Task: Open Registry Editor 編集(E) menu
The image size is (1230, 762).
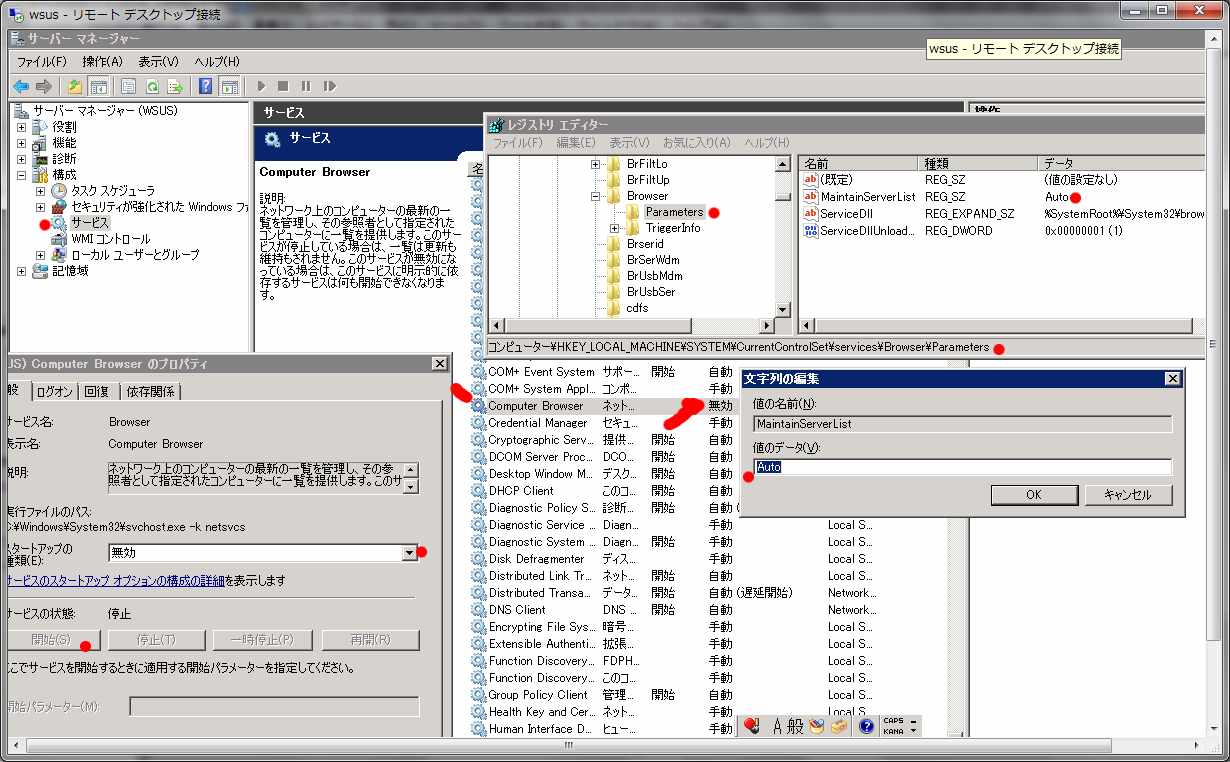Action: (x=576, y=143)
